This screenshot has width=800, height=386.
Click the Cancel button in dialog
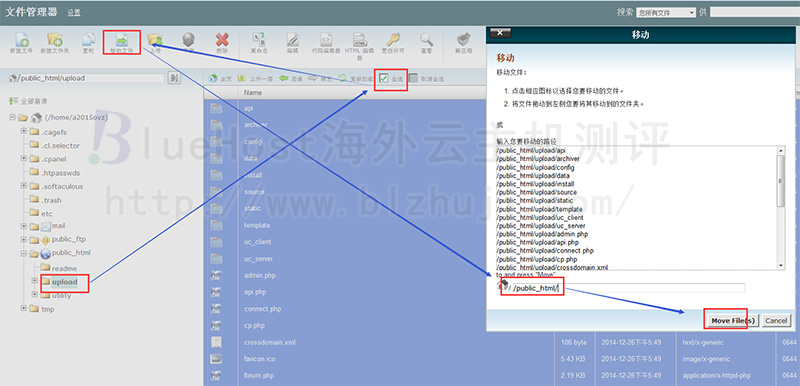pos(776,321)
